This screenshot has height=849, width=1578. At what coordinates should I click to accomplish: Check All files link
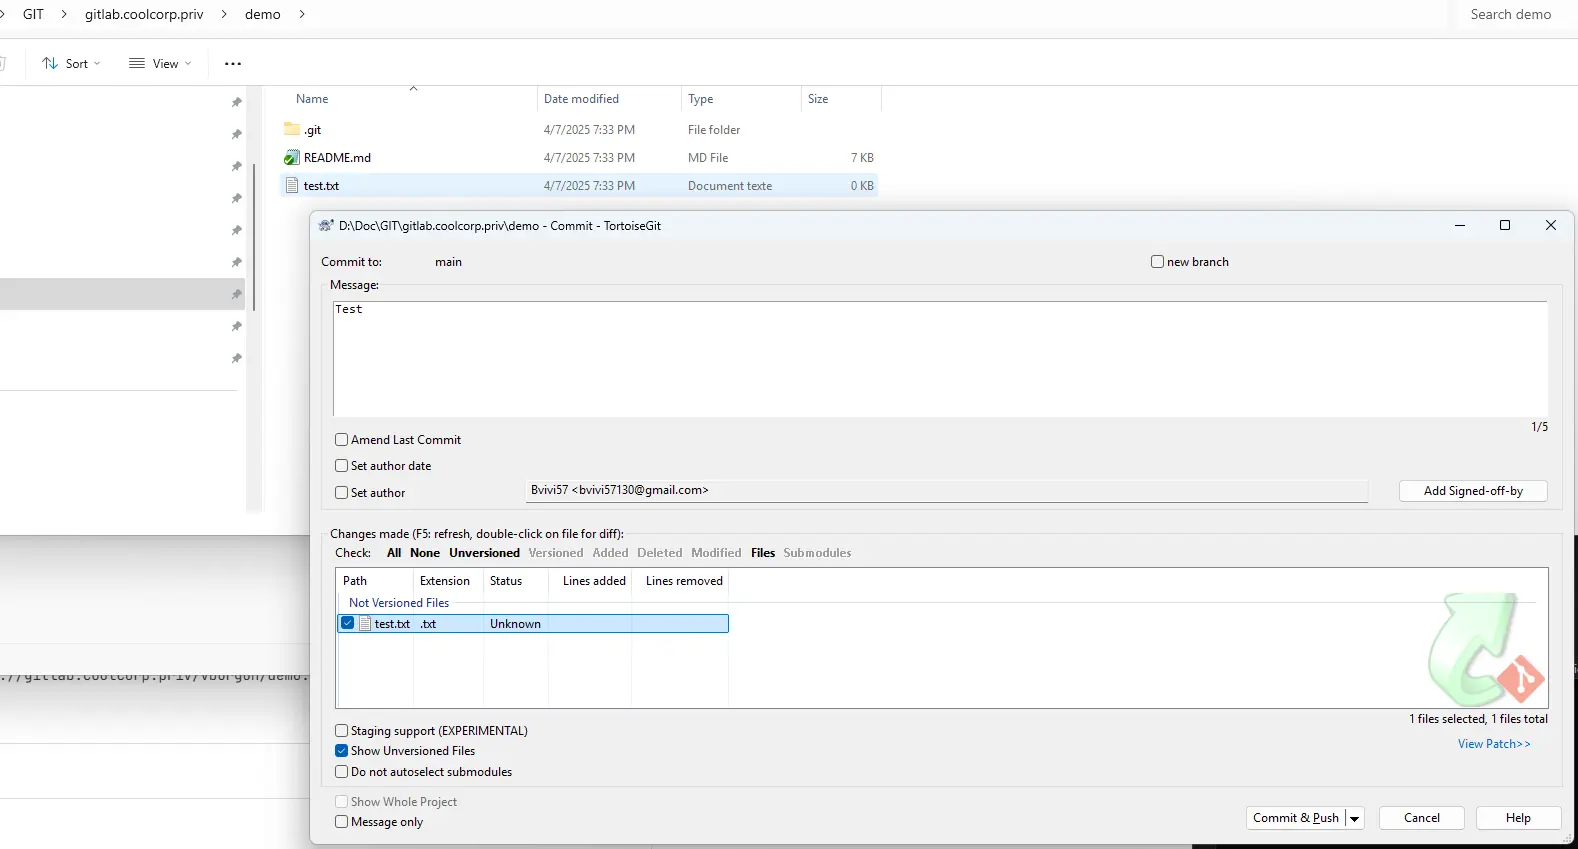[394, 553]
